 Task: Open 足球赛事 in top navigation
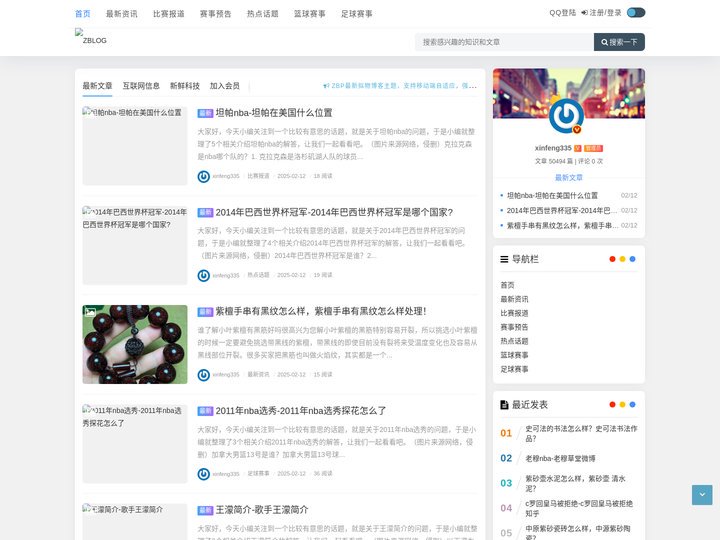click(x=356, y=14)
